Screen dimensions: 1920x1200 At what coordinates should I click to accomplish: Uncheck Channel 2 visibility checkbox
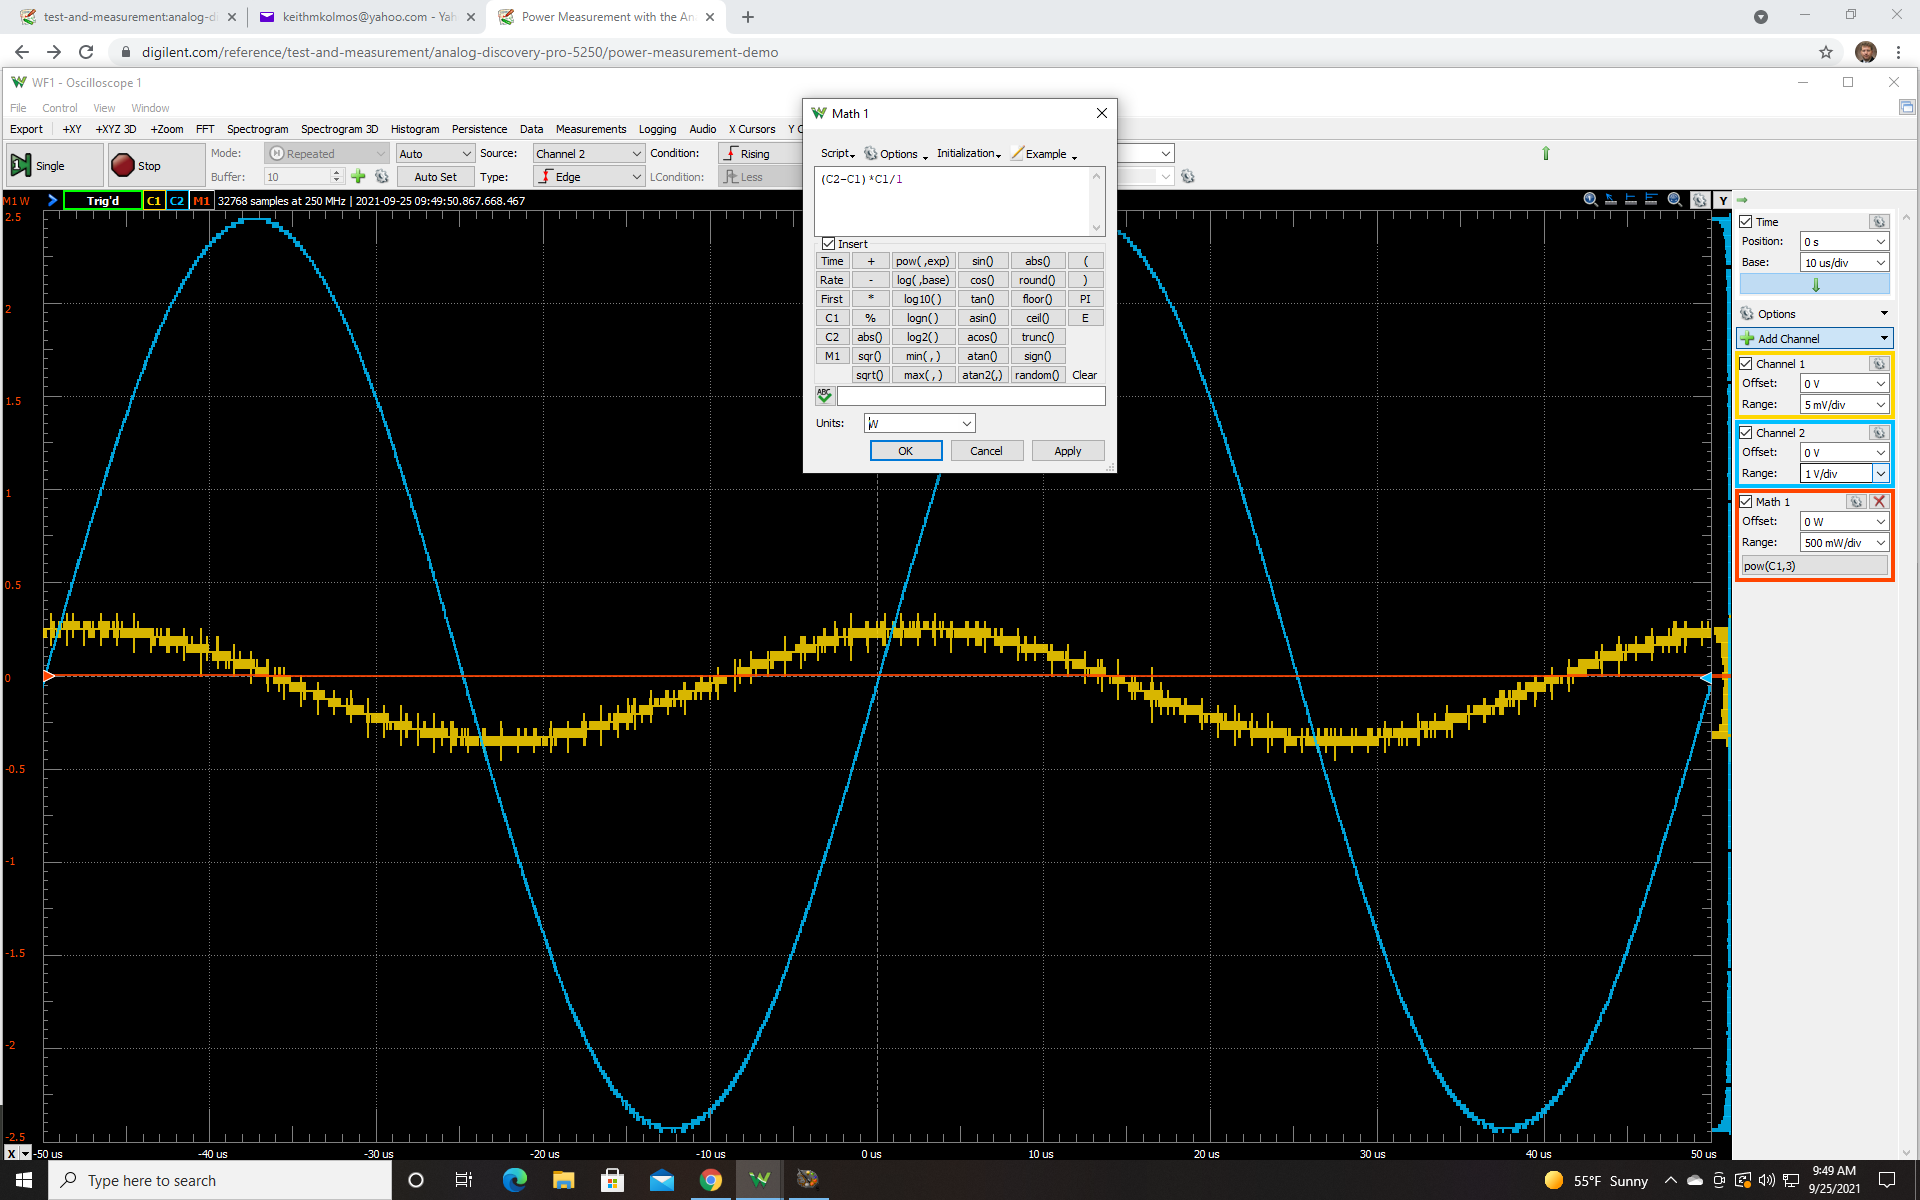pos(1746,433)
